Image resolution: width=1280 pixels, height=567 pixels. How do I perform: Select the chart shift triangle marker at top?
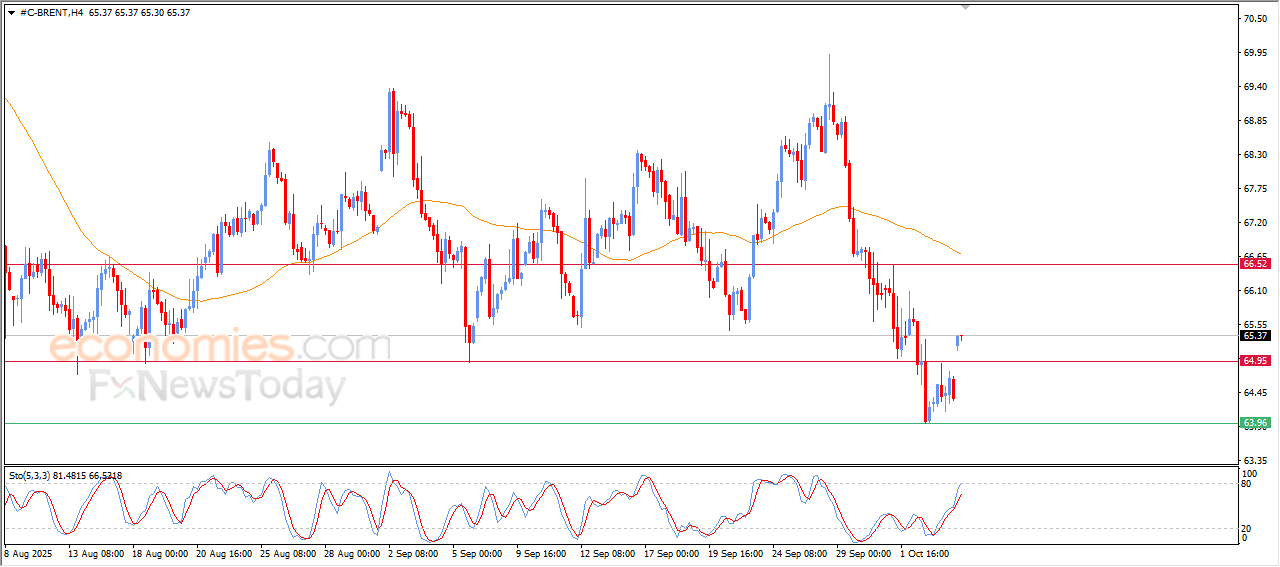965,7
